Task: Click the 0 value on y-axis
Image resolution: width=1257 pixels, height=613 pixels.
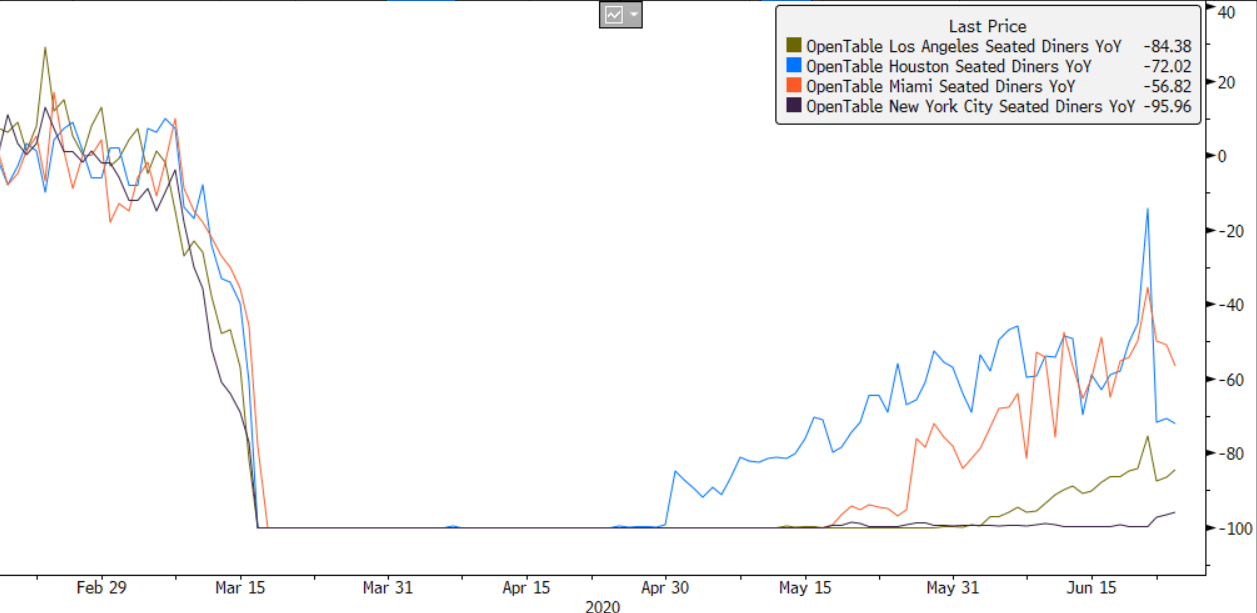Action: [x=1221, y=156]
